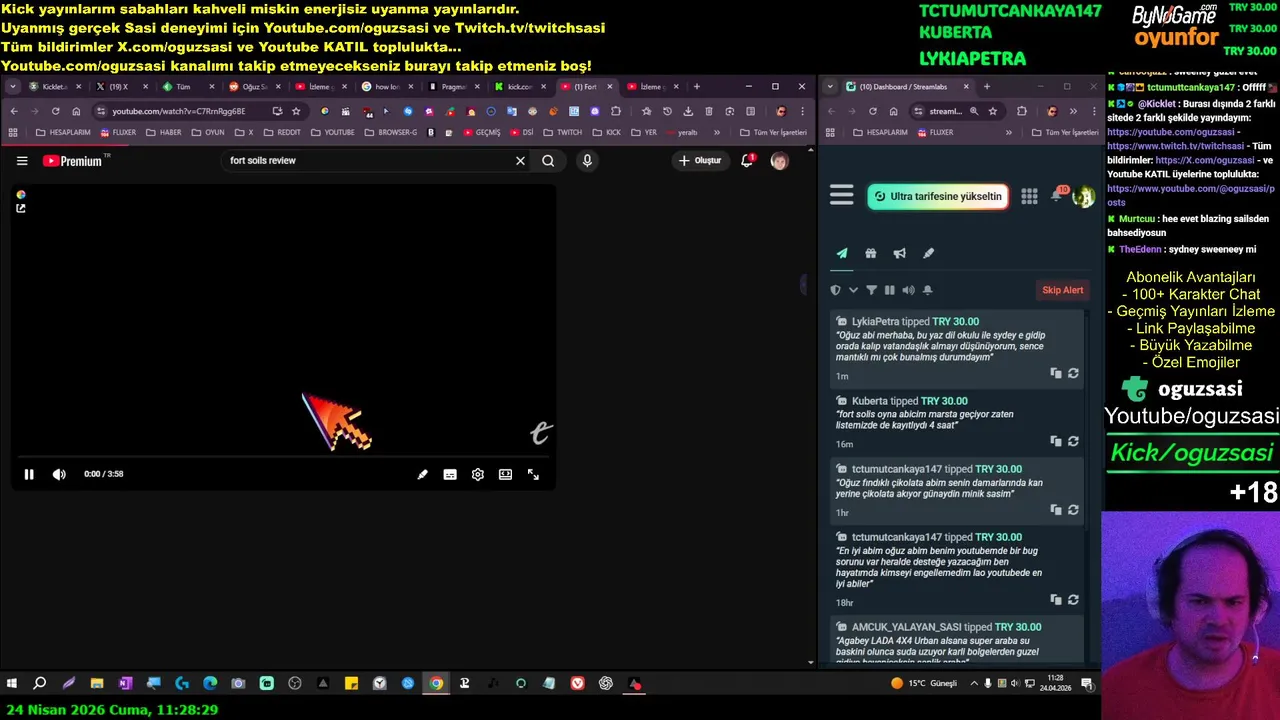Open Streamlabs hamburger menu

point(842,196)
